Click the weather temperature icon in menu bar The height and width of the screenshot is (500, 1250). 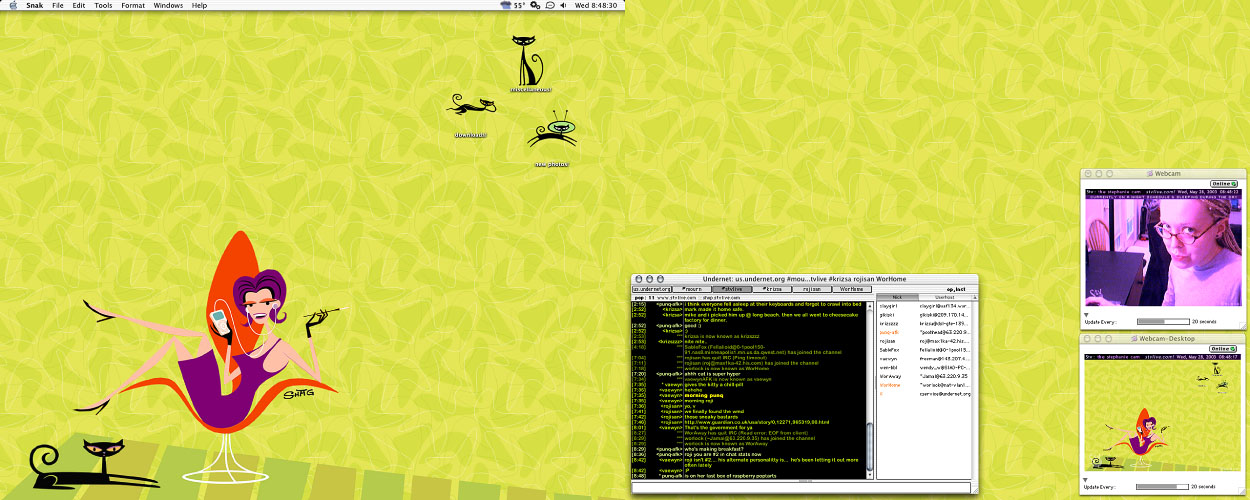click(517, 5)
